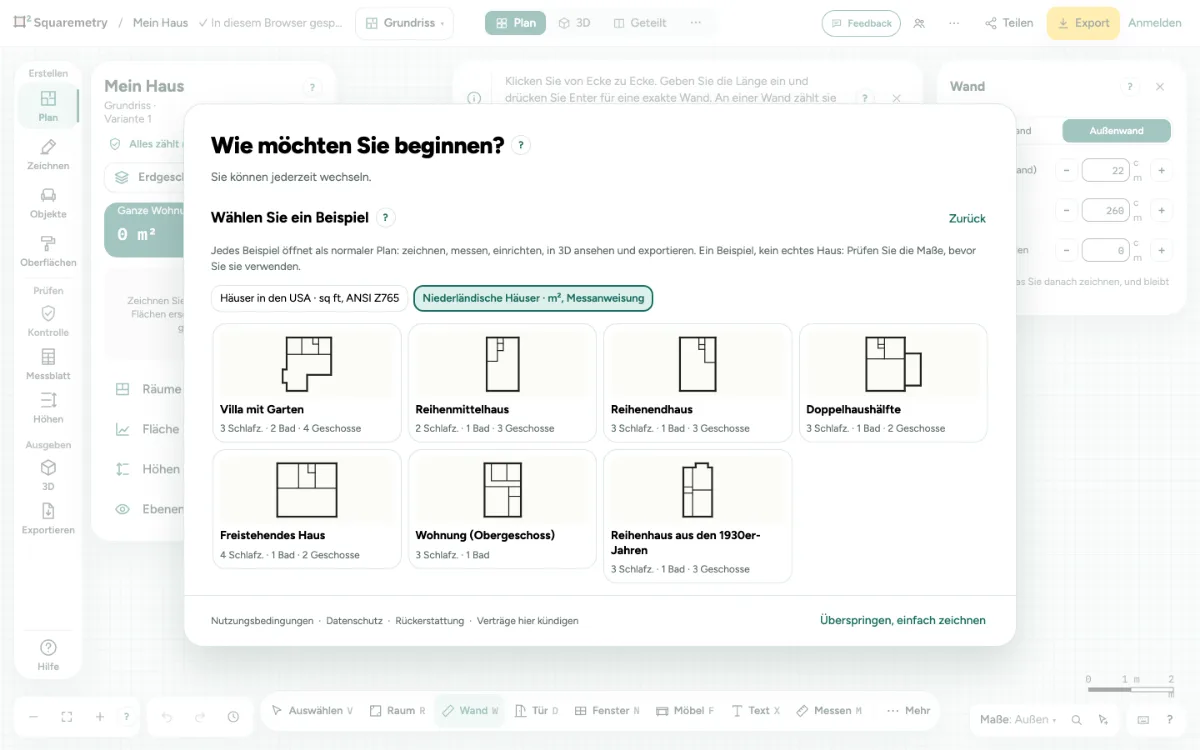Image resolution: width=1200 pixels, height=750 pixels.
Task: Select the Tür tool in the bottom toolbar
Action: pos(537,711)
